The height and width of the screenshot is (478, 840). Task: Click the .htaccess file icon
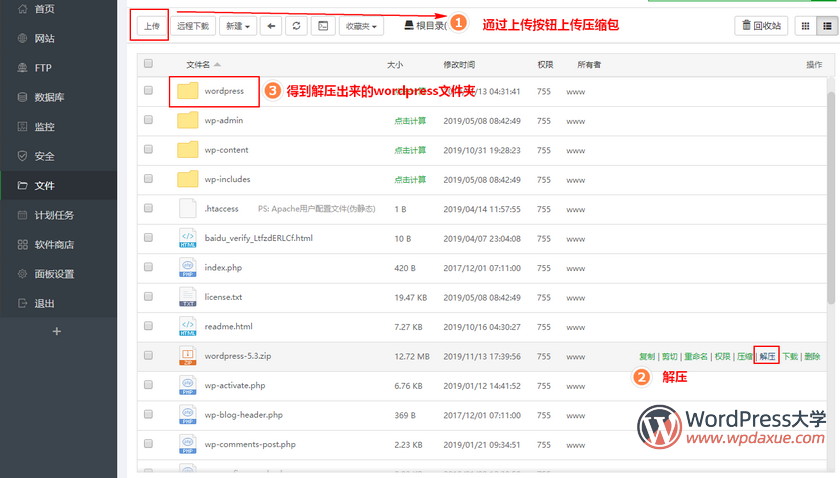[x=188, y=208]
